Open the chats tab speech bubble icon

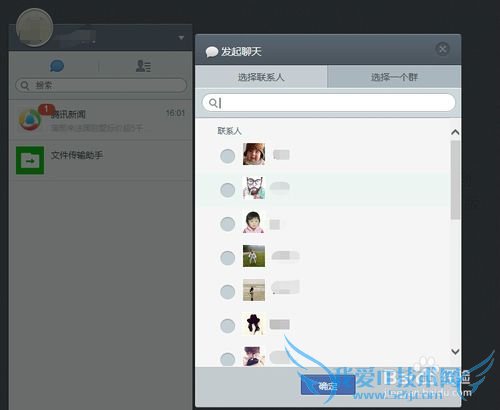click(57, 65)
